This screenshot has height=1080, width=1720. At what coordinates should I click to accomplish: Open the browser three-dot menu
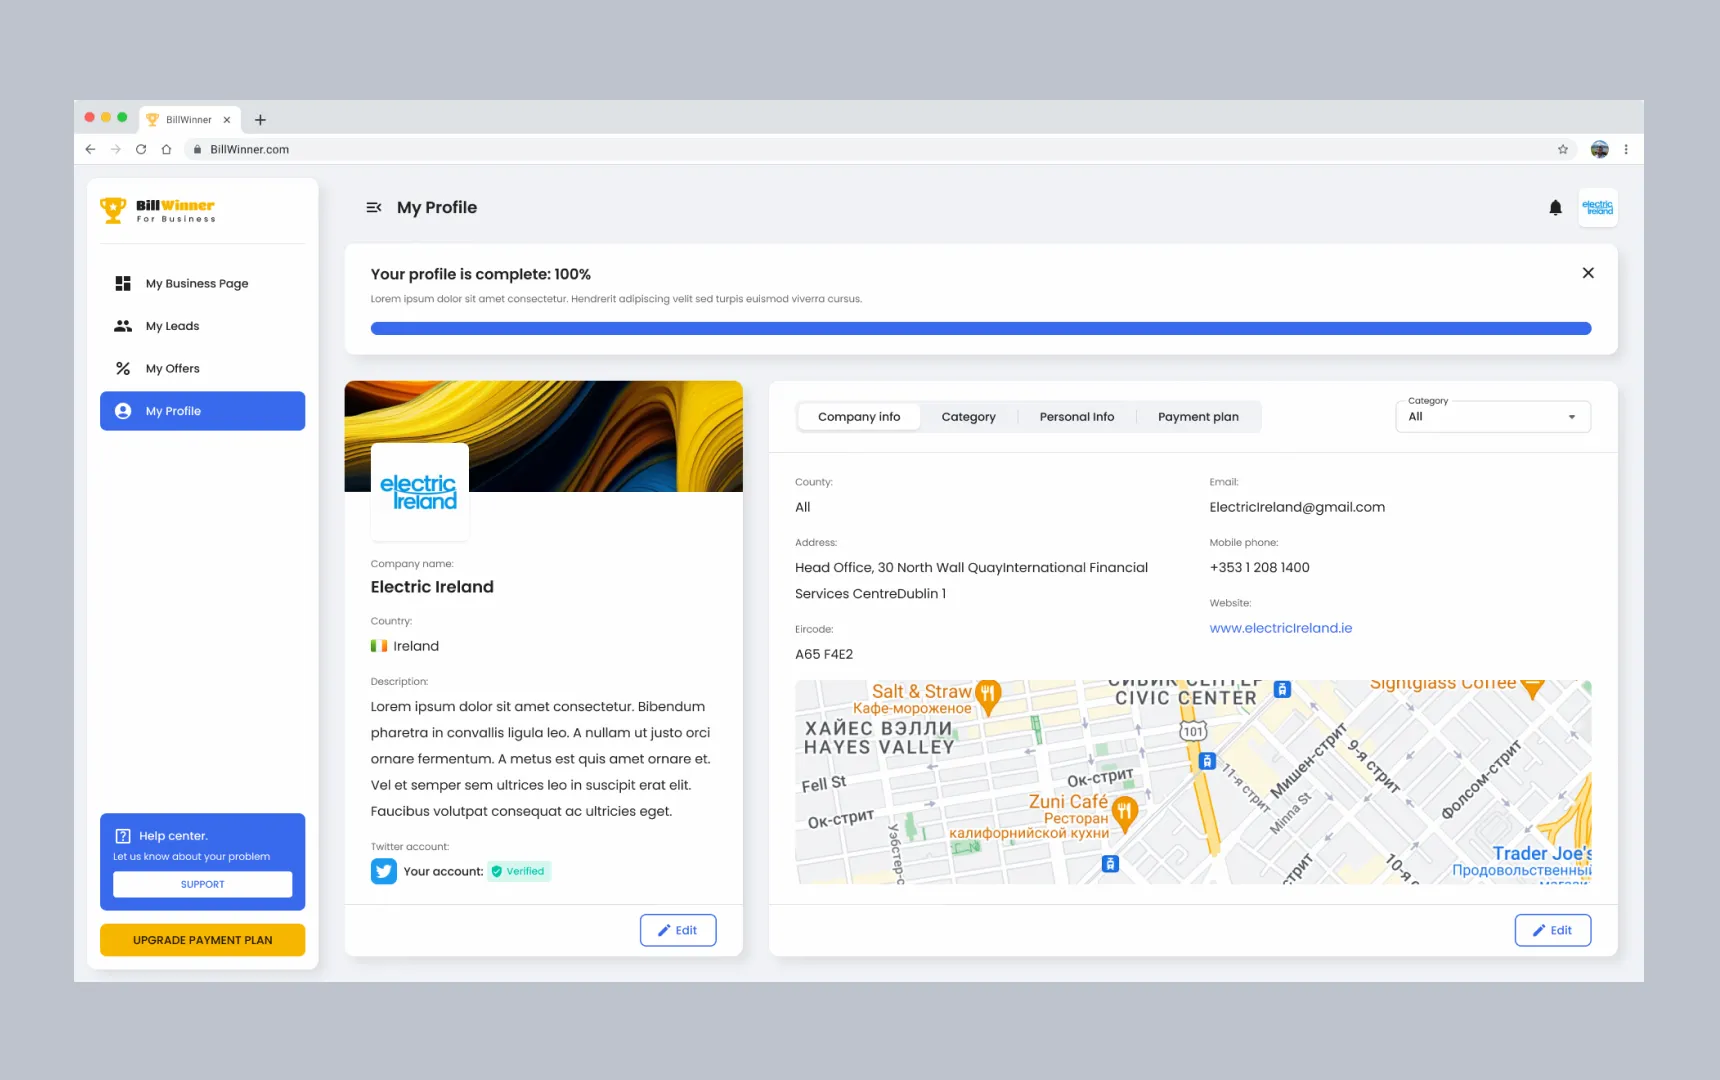(x=1626, y=150)
